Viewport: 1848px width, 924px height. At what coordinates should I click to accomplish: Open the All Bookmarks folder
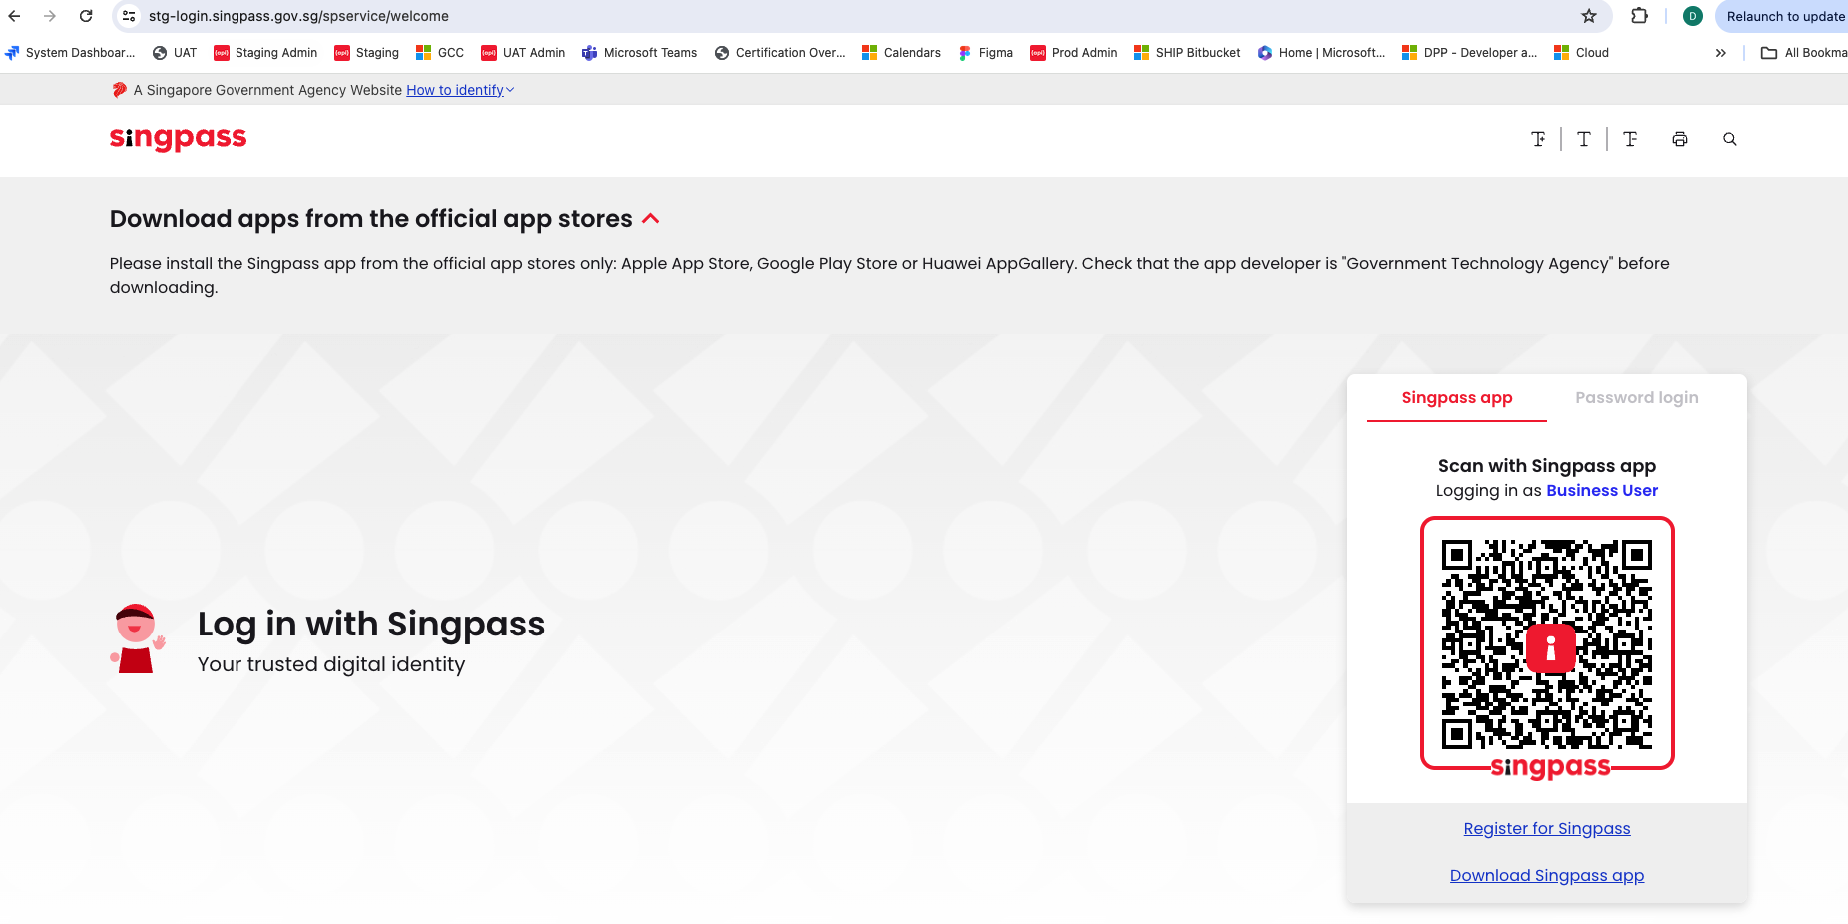pos(1803,53)
